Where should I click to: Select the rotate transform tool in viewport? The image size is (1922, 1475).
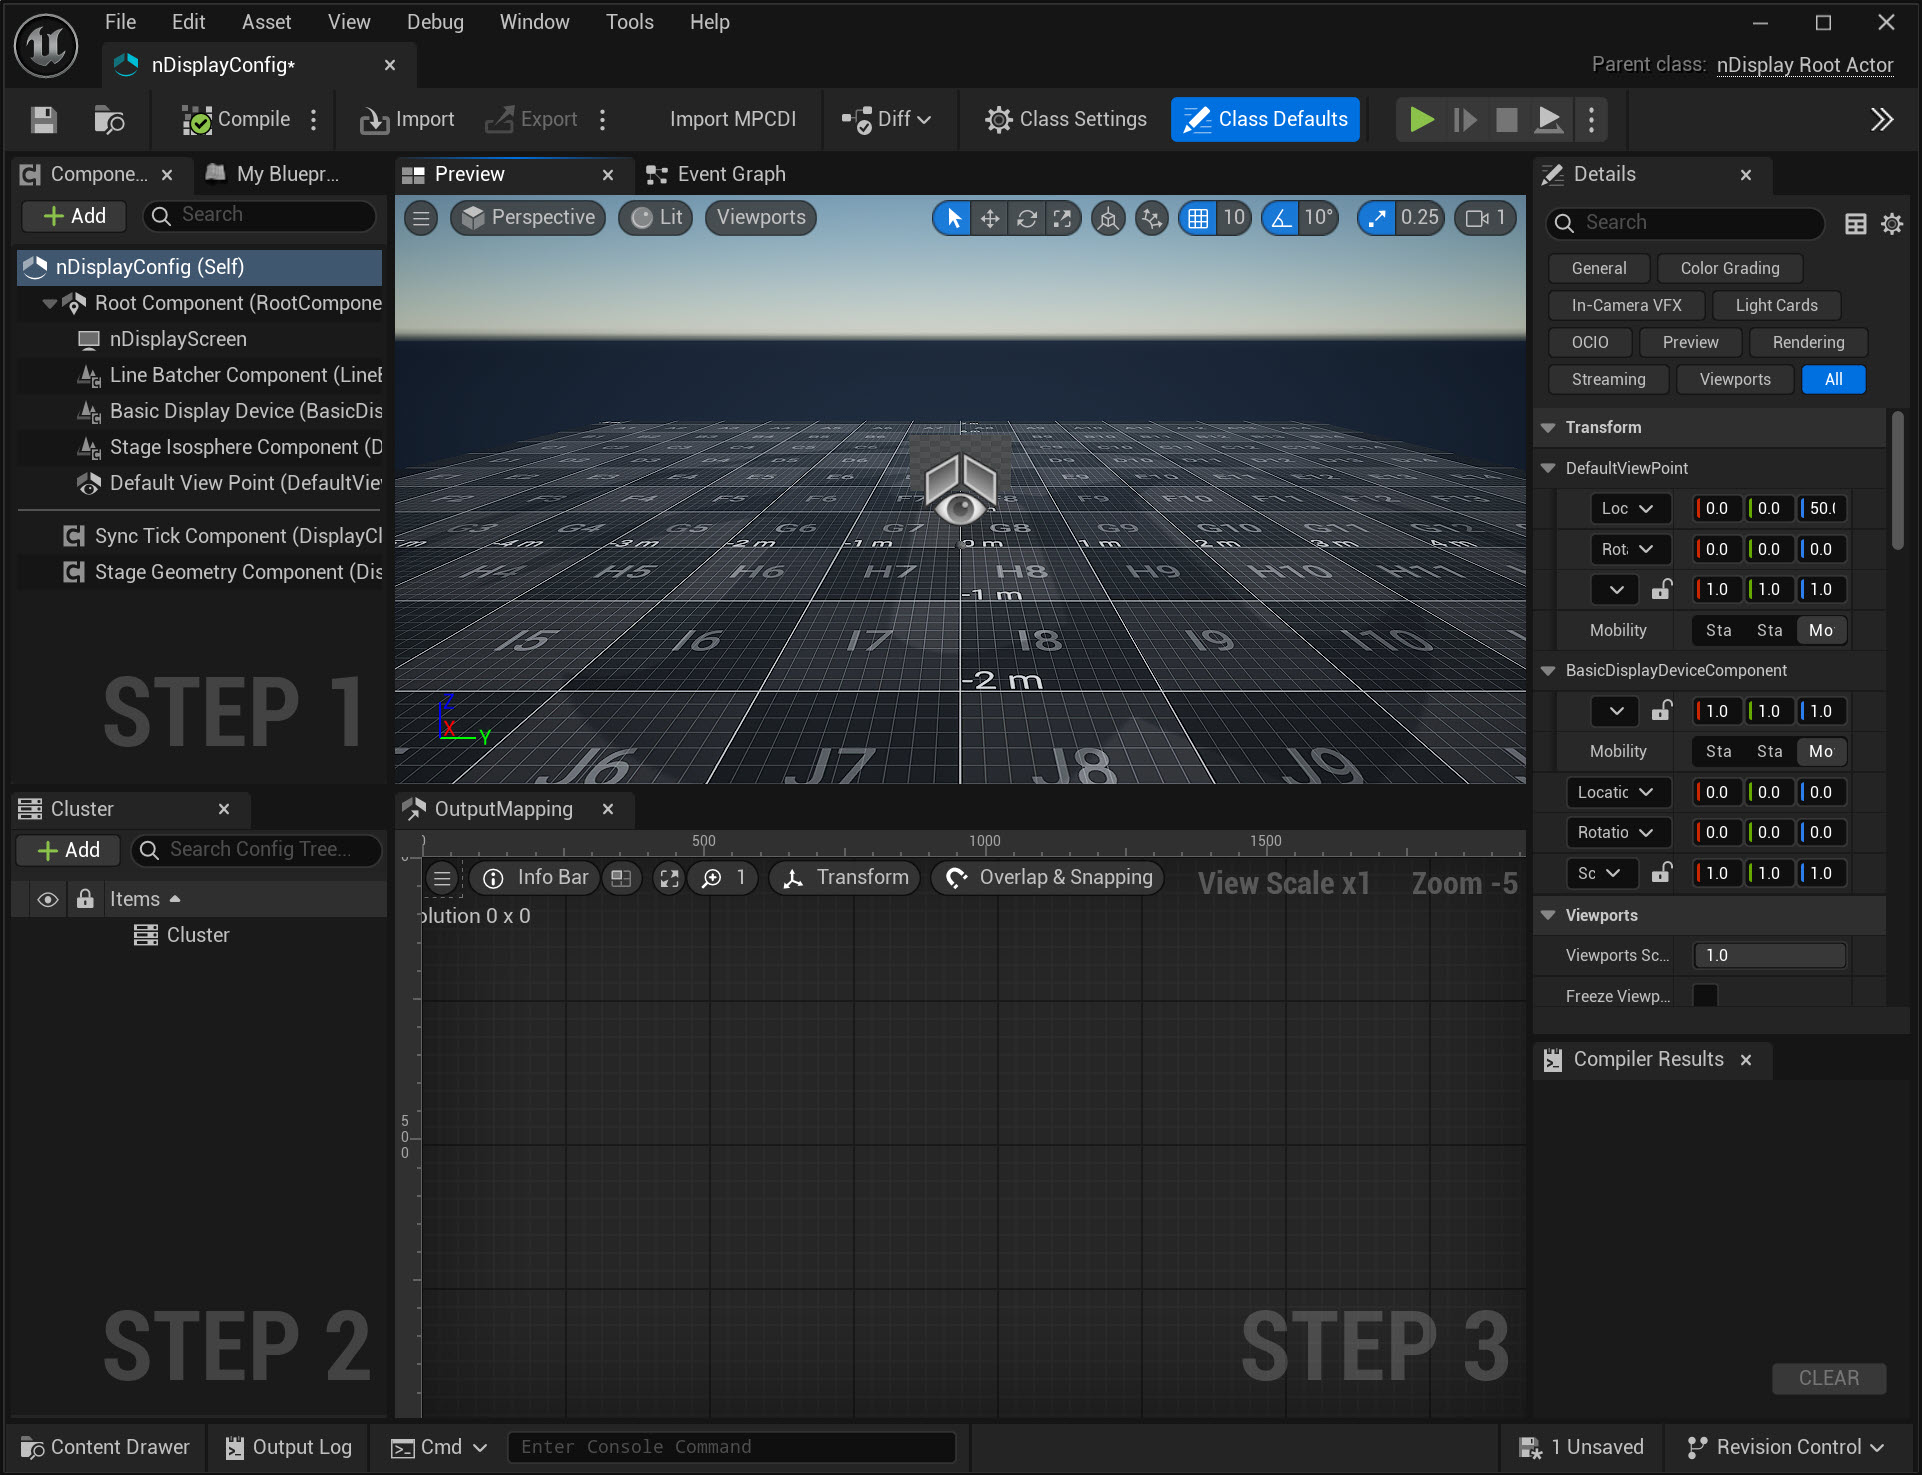click(x=1026, y=218)
